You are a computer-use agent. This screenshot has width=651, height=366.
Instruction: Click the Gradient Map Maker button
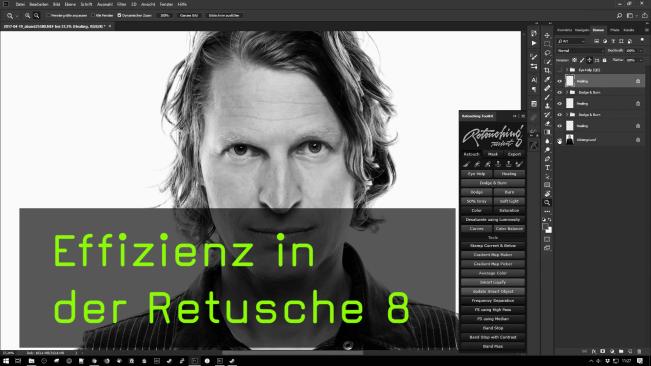tap(493, 255)
